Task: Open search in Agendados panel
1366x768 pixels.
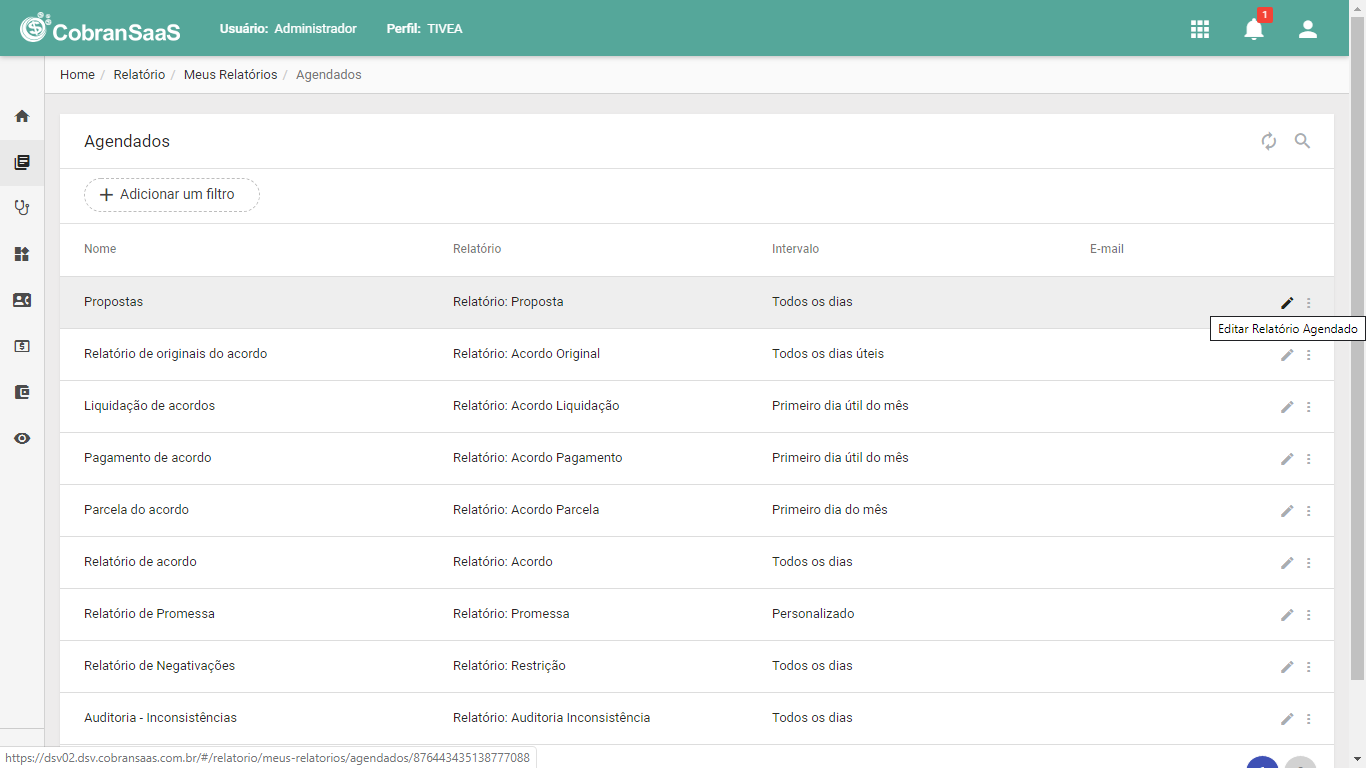Action: click(x=1302, y=141)
